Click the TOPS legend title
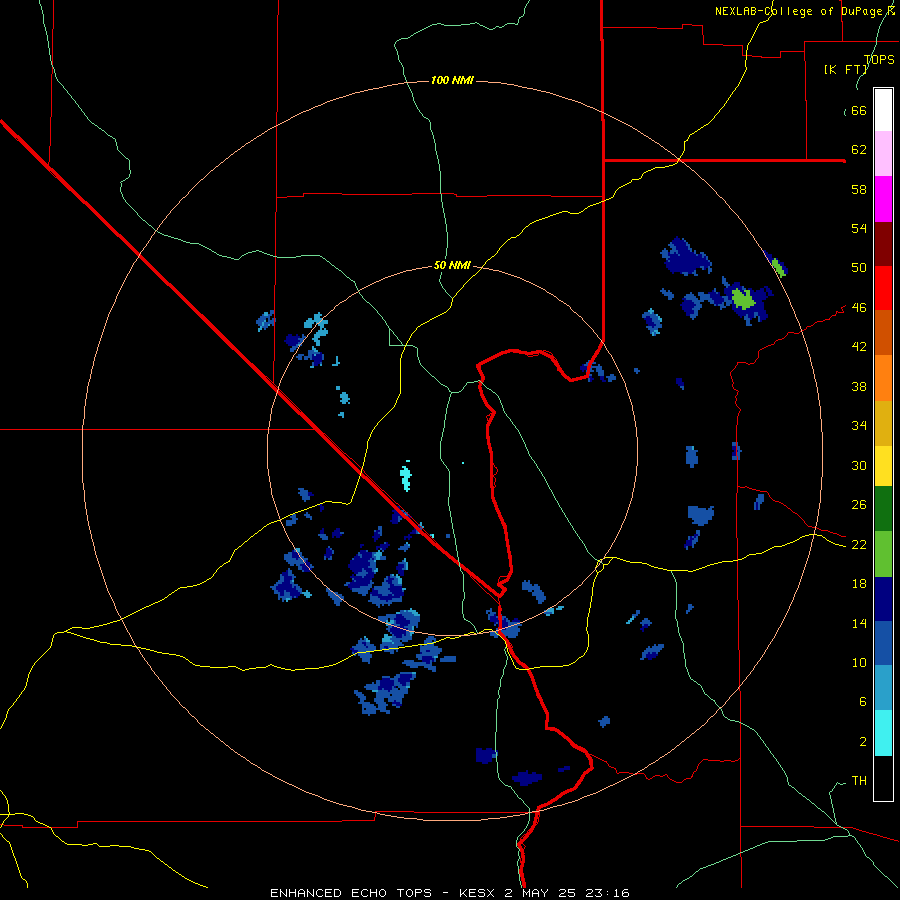The image size is (900, 900). coord(879,59)
